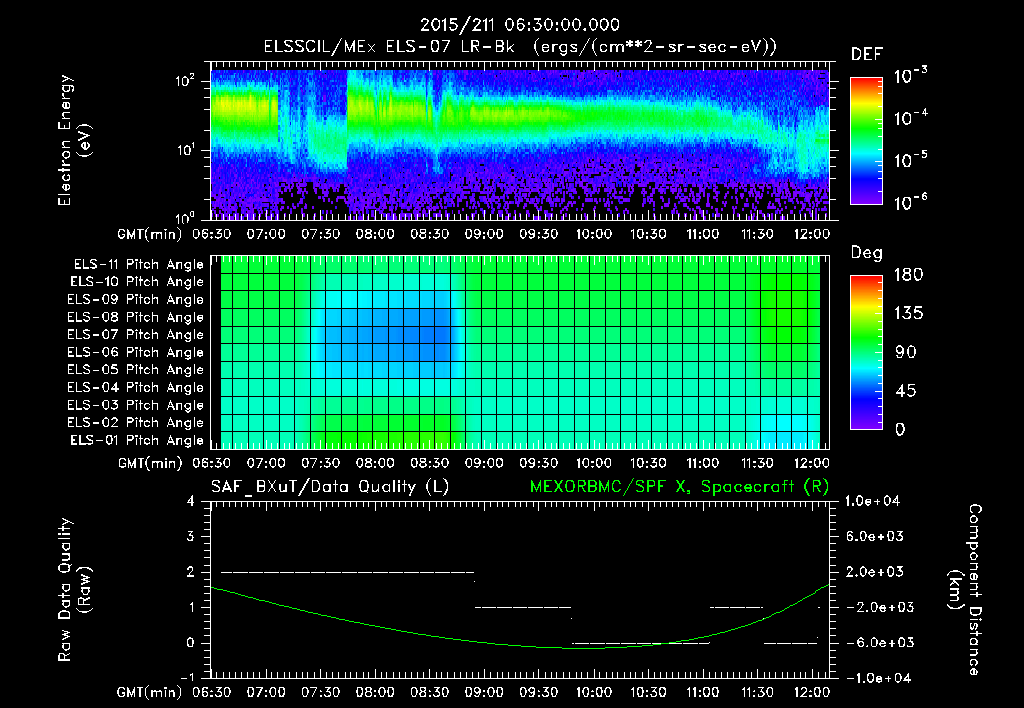Click the green spacecraft distance curve
Image resolution: width=1024 pixels, height=708 pixels.
tap(520, 645)
